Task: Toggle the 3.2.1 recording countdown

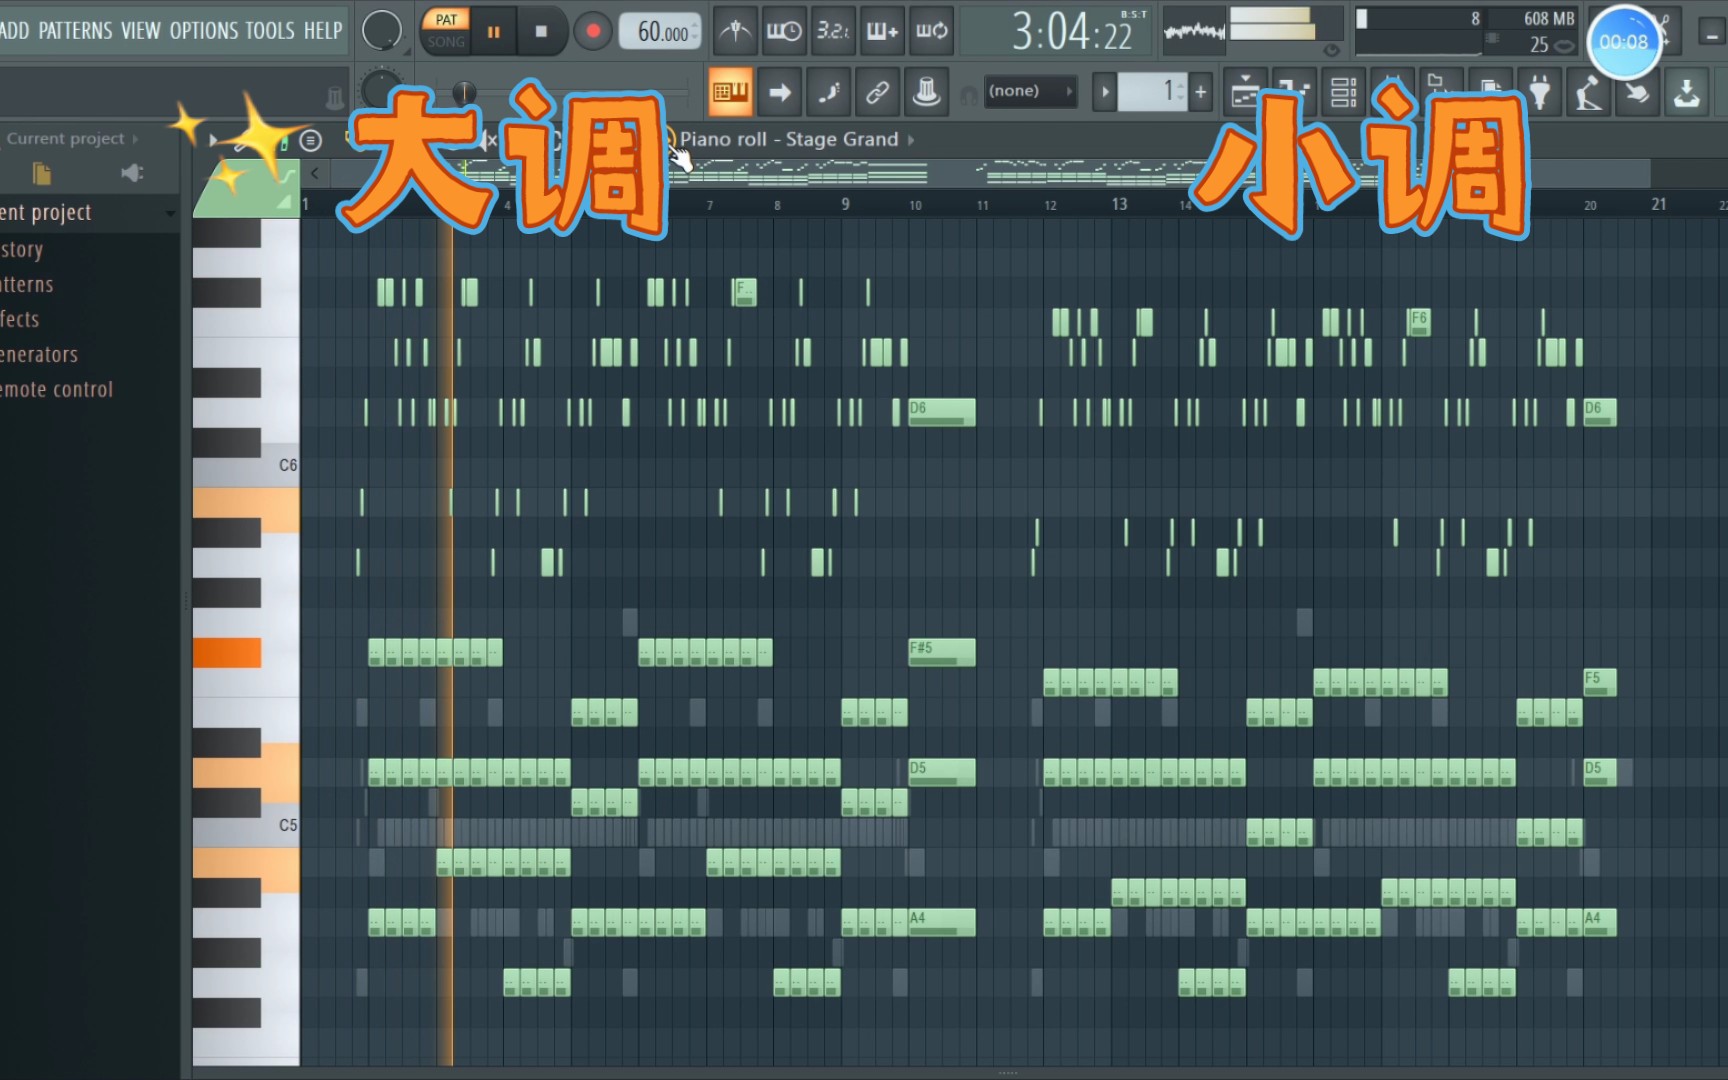Action: click(833, 31)
